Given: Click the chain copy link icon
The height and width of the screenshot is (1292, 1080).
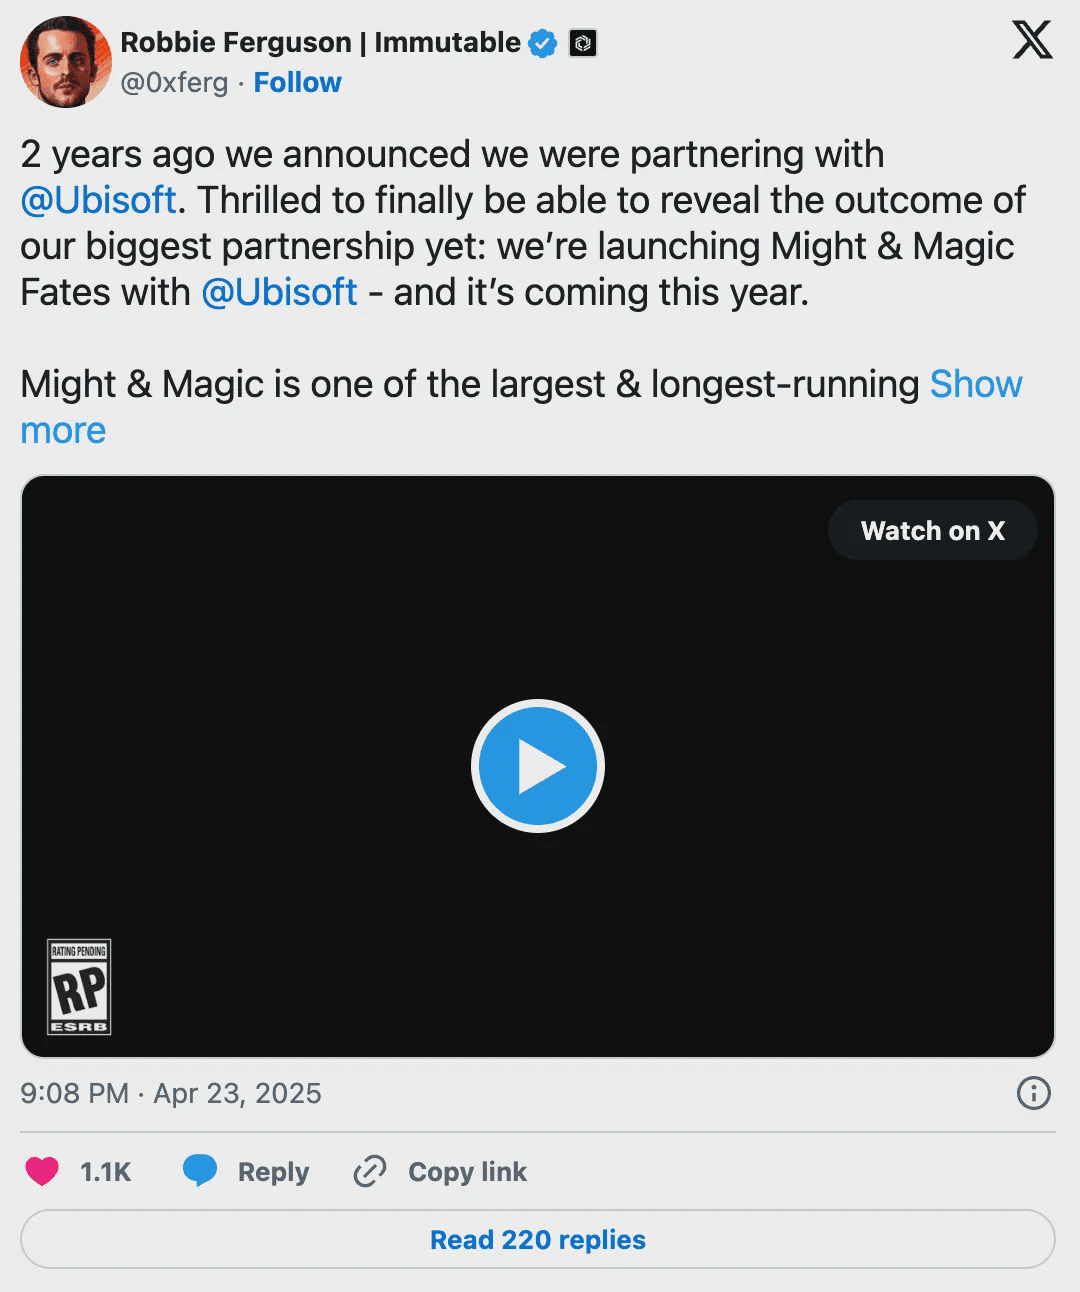Looking at the screenshot, I should [x=370, y=1171].
